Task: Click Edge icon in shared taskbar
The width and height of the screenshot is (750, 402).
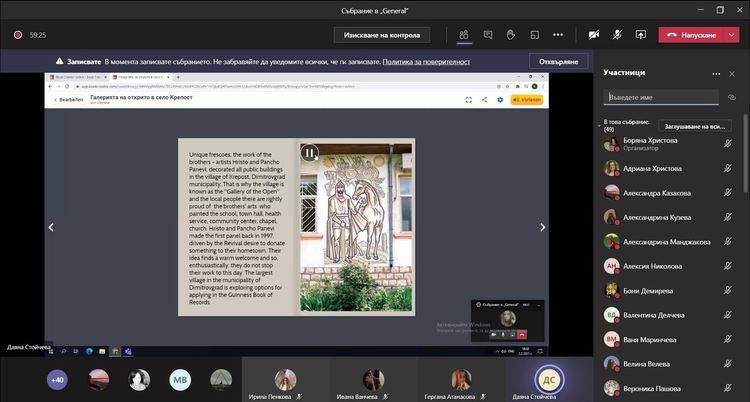Action: click(x=89, y=351)
